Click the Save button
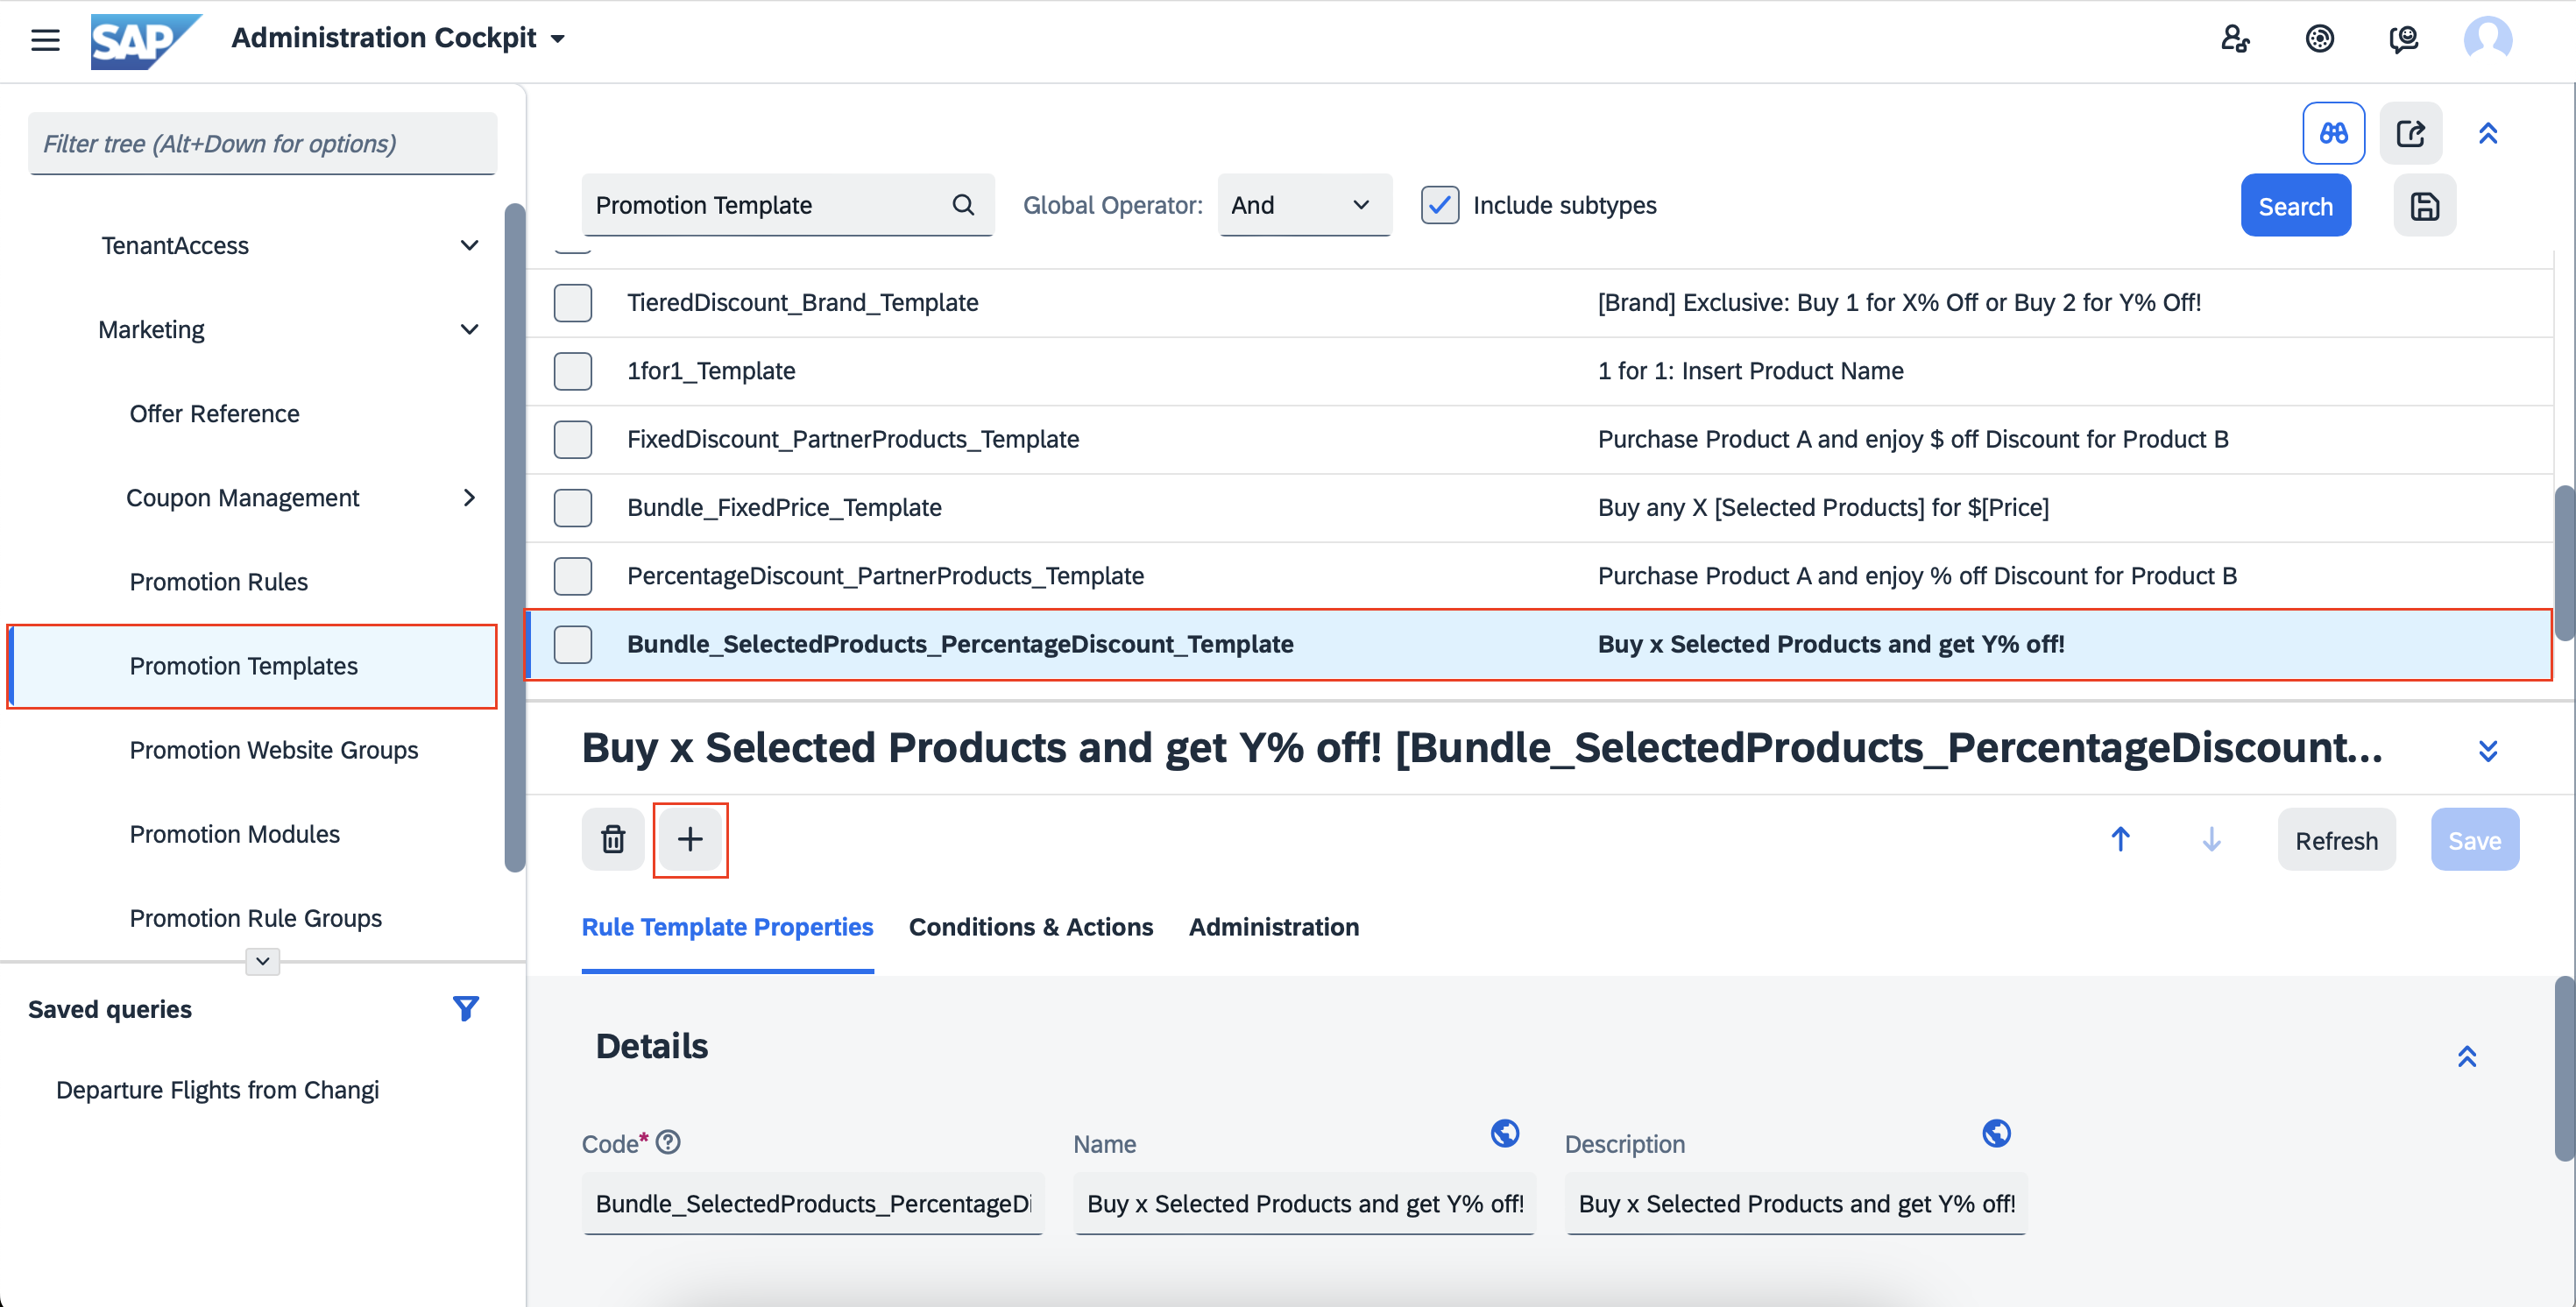This screenshot has height=1307, width=2576. click(2474, 840)
